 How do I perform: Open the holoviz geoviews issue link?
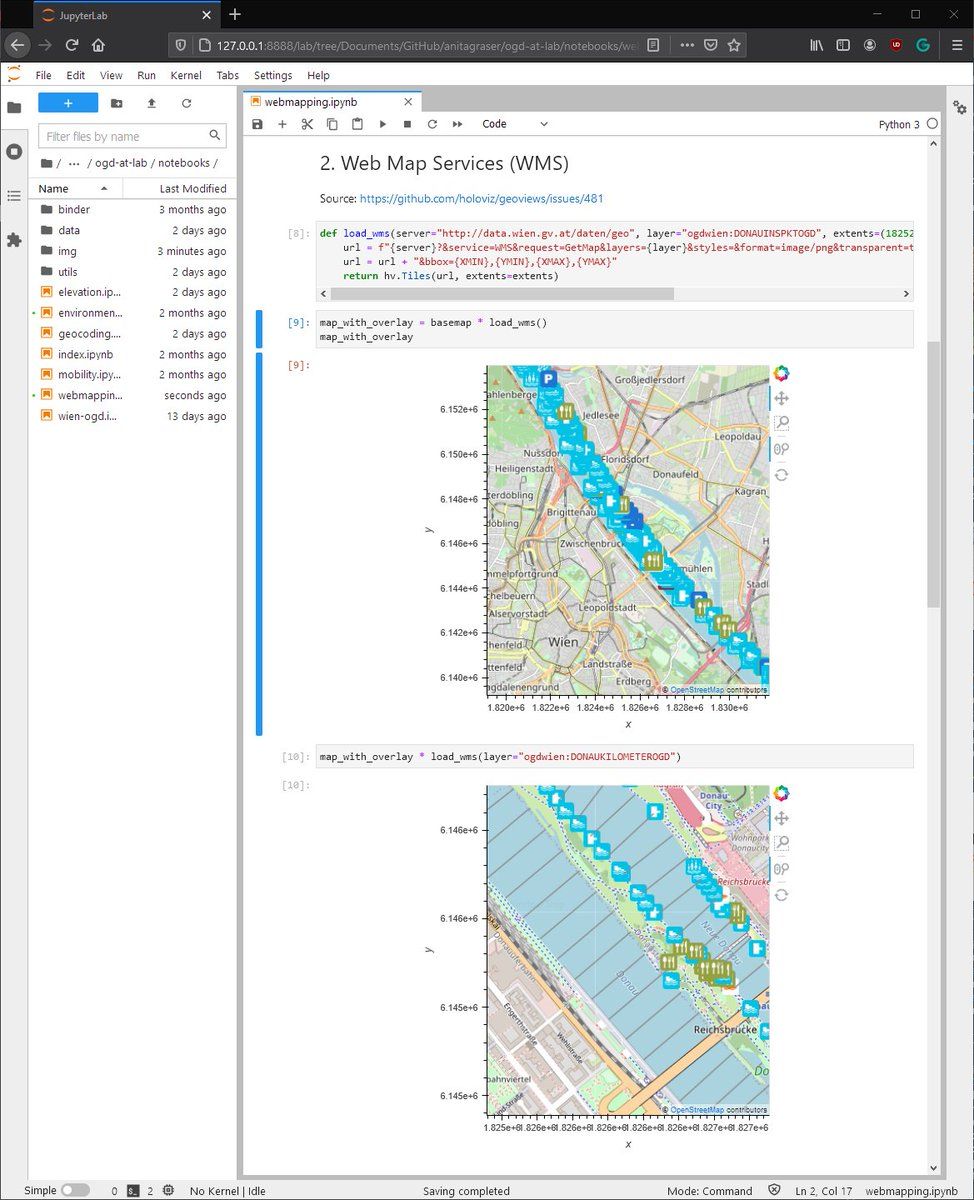[x=481, y=199]
